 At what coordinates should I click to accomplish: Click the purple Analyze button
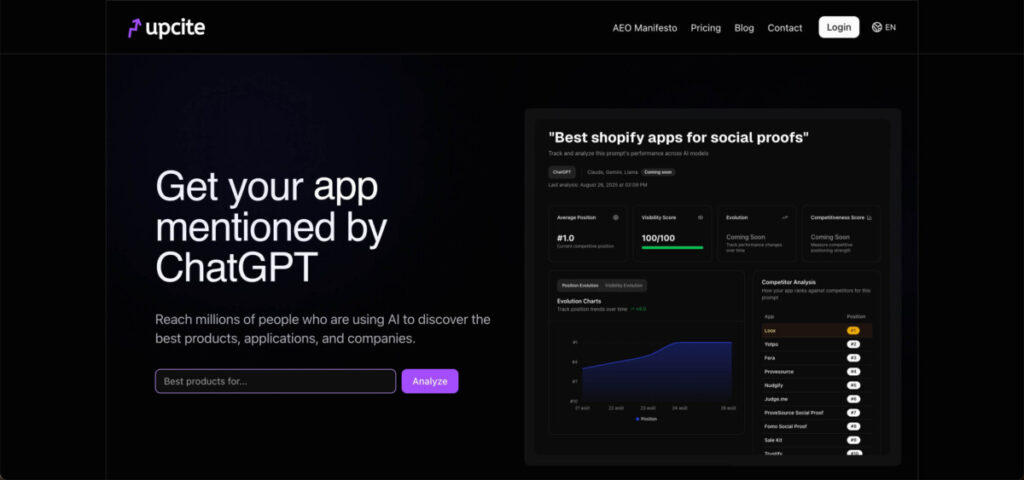click(430, 381)
